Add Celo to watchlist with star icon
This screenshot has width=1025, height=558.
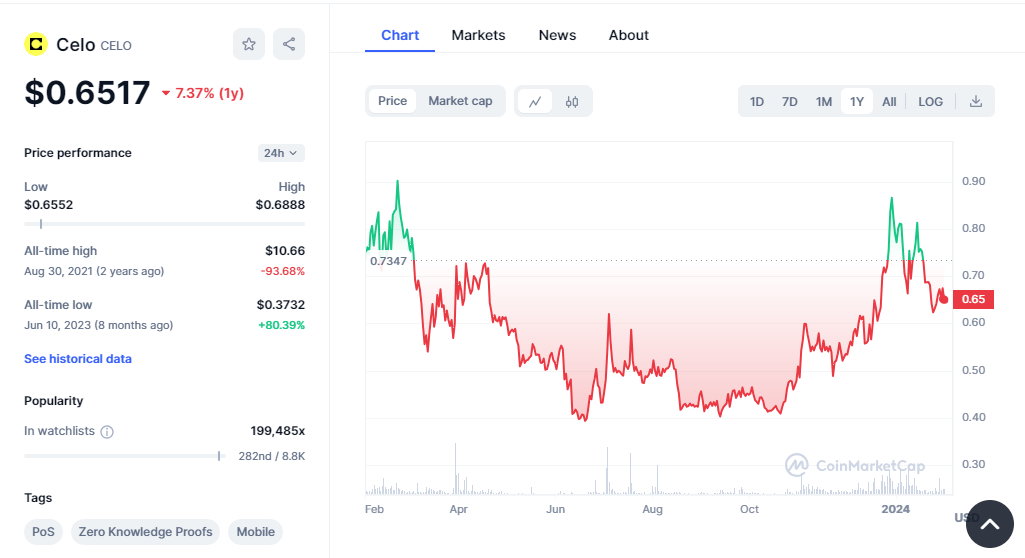point(249,44)
